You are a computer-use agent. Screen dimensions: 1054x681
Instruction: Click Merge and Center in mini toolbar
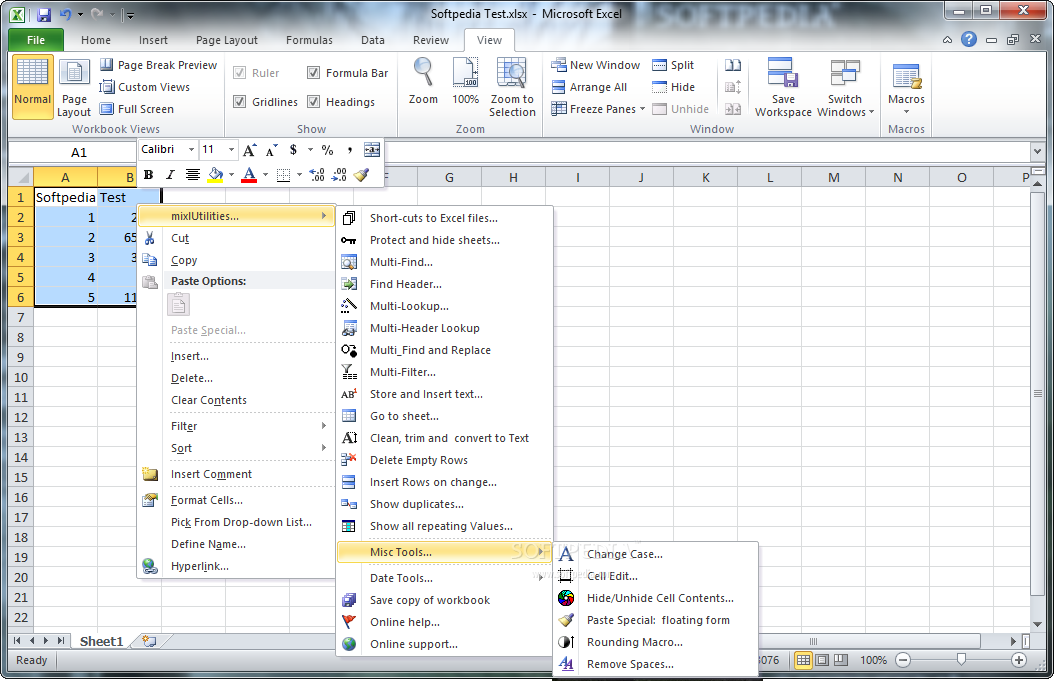(372, 150)
